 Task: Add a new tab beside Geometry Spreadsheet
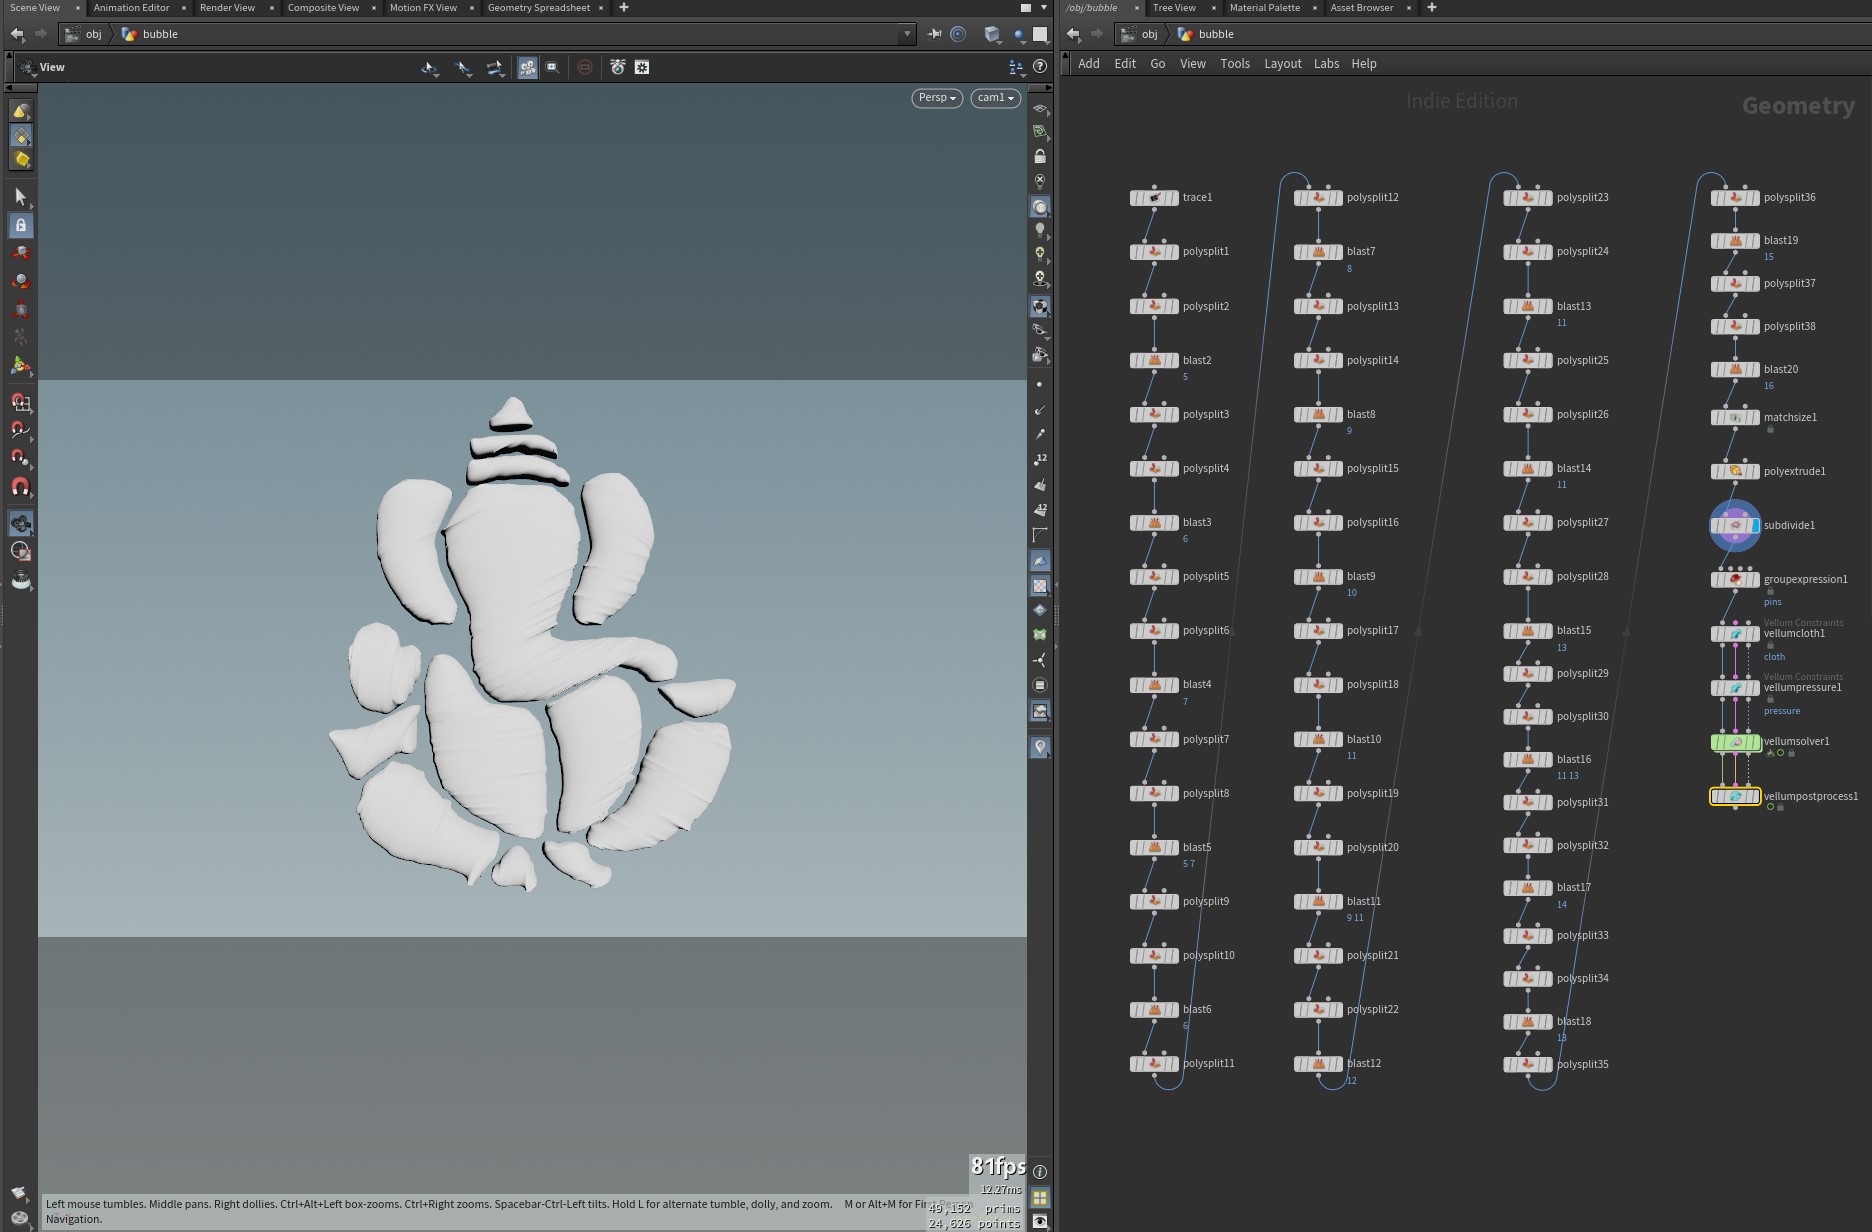point(624,8)
